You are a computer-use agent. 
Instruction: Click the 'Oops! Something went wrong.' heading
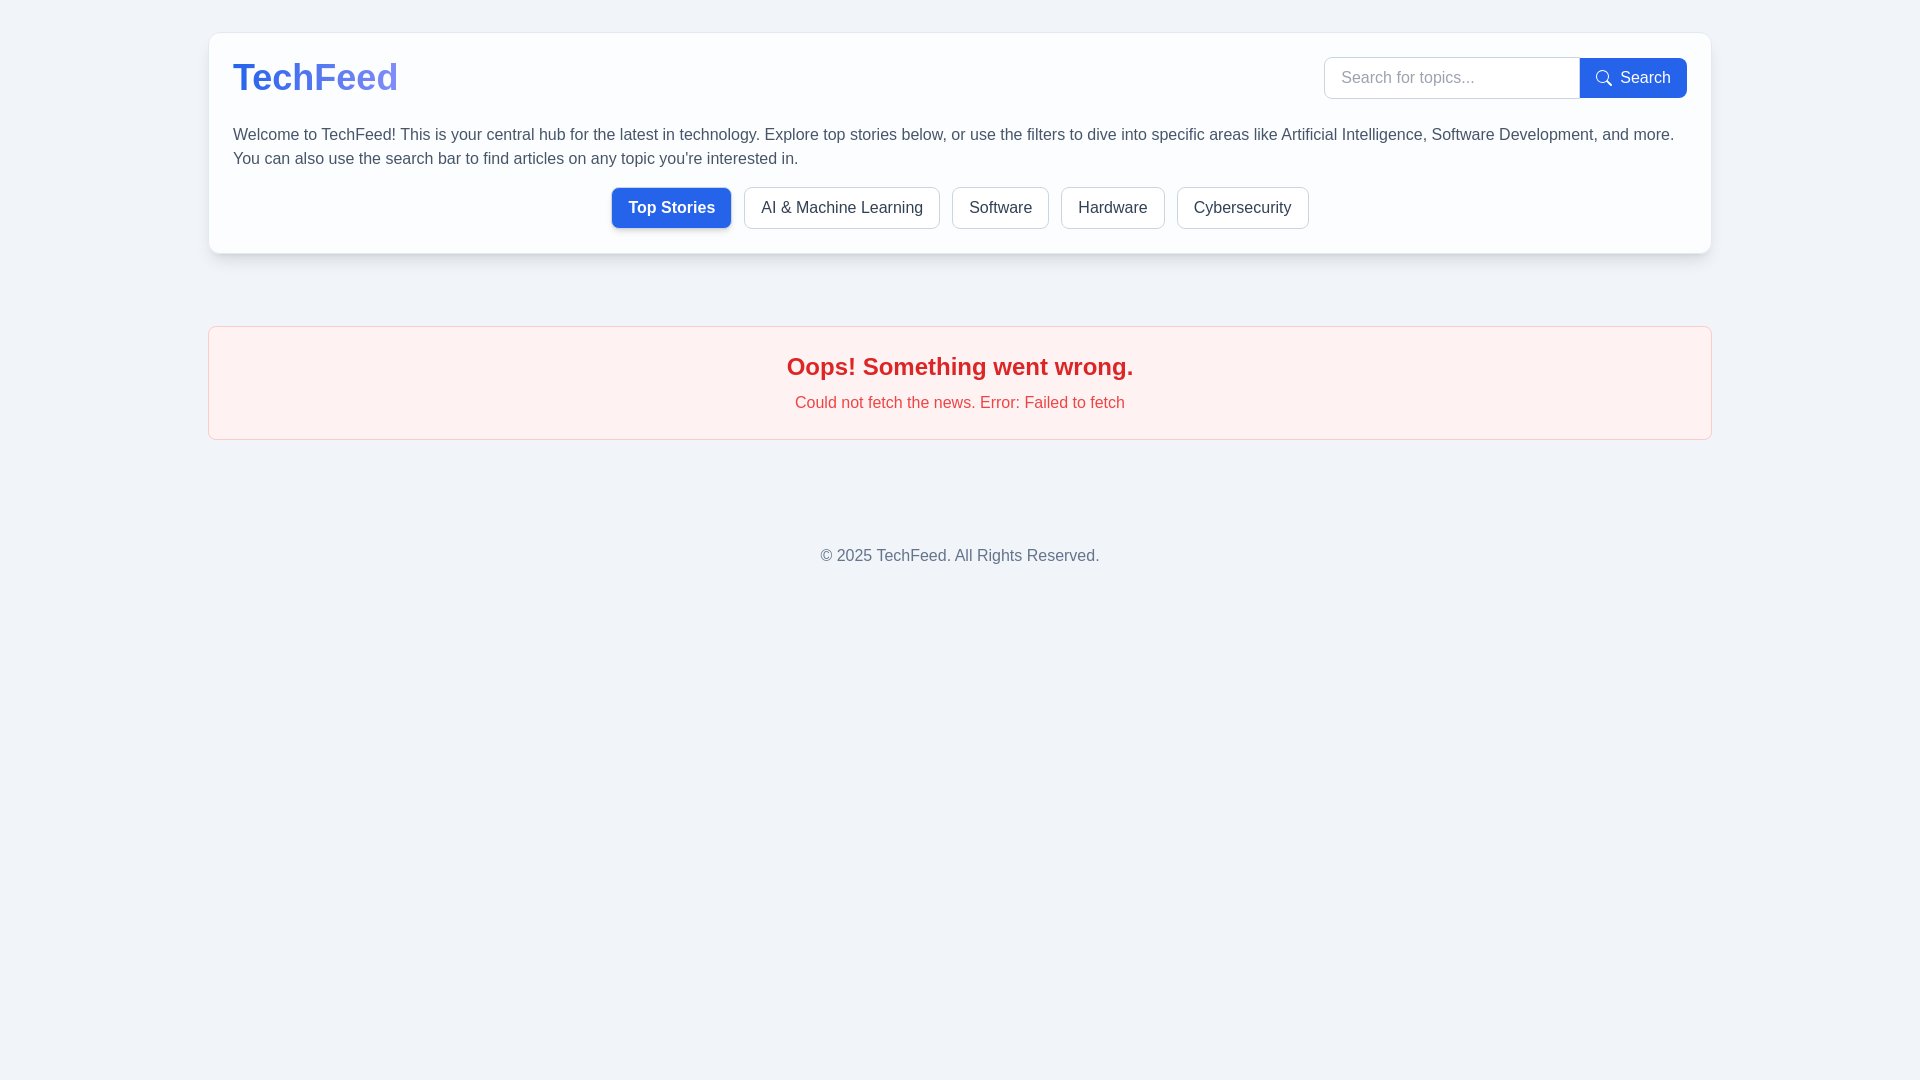tap(960, 367)
